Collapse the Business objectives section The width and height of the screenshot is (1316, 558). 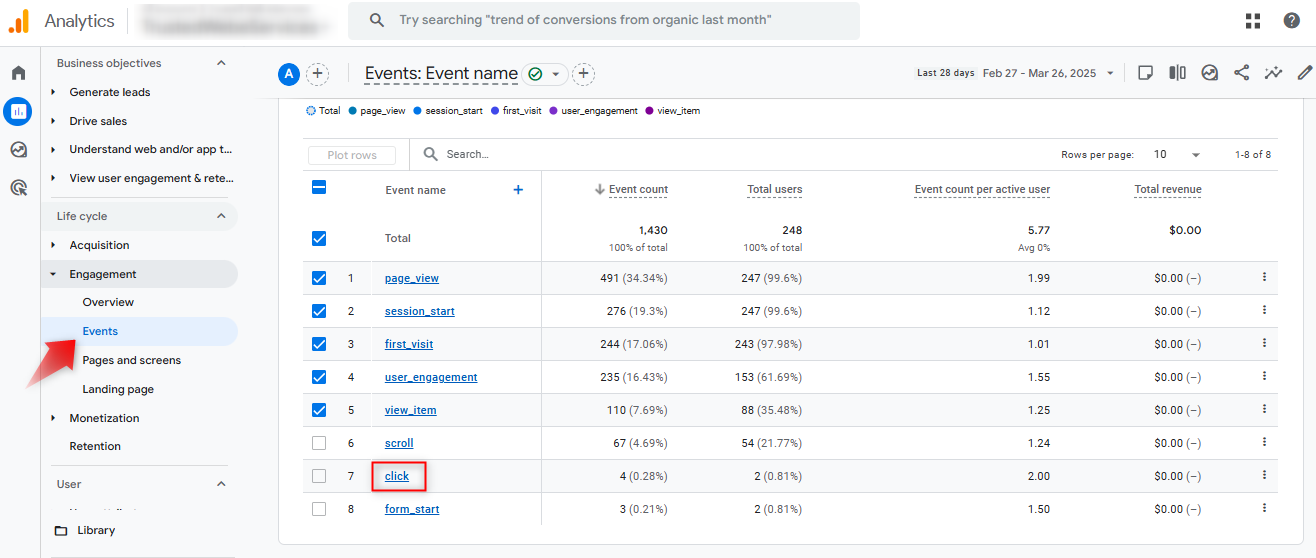[x=222, y=63]
